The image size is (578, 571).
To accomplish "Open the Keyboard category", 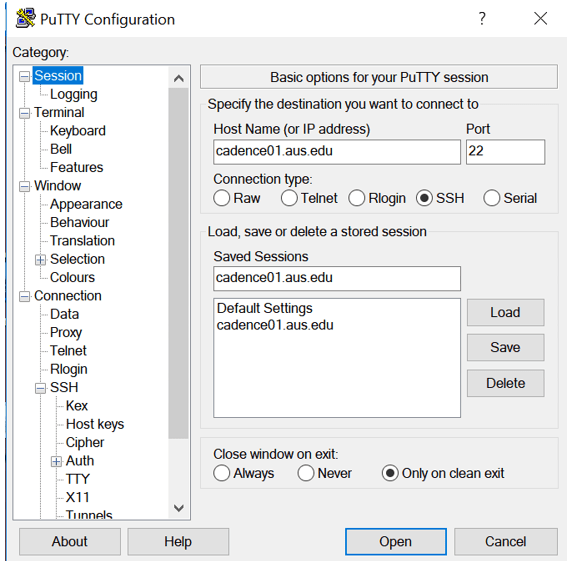I will (x=78, y=131).
